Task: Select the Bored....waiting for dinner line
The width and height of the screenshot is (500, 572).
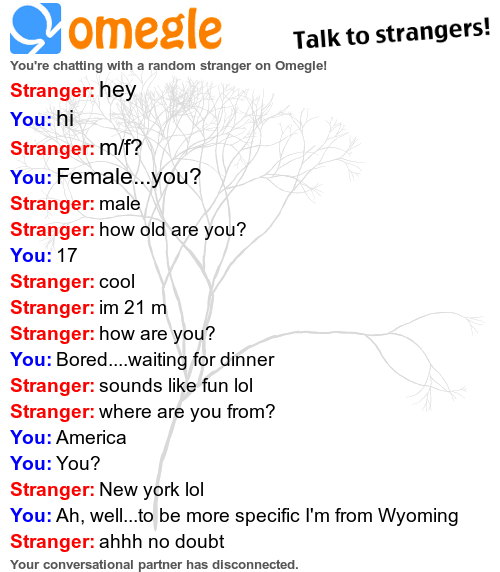Action: pyautogui.click(x=142, y=360)
